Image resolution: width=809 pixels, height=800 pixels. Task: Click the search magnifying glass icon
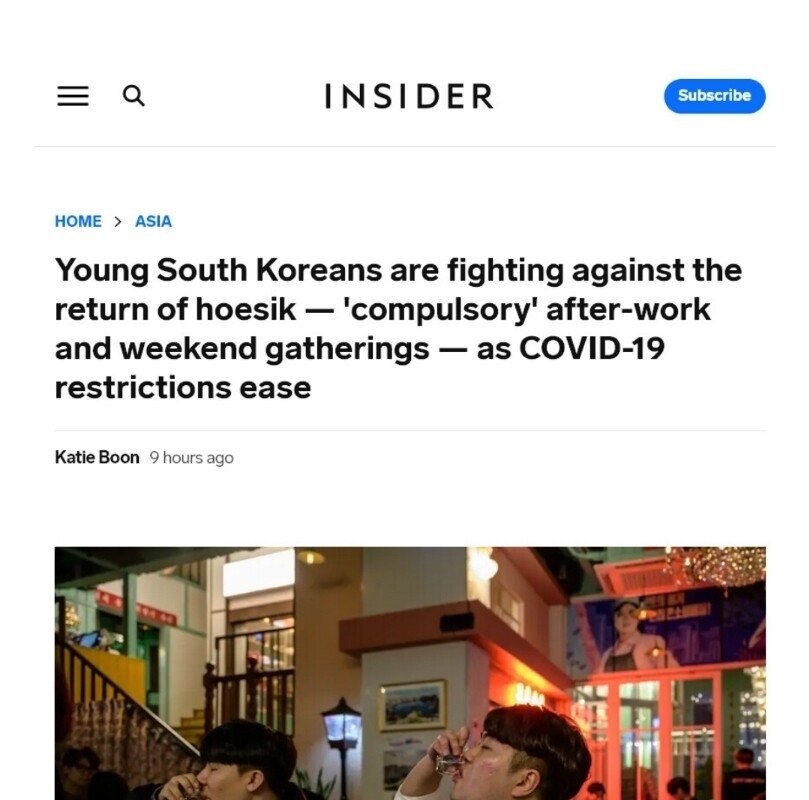click(x=134, y=96)
